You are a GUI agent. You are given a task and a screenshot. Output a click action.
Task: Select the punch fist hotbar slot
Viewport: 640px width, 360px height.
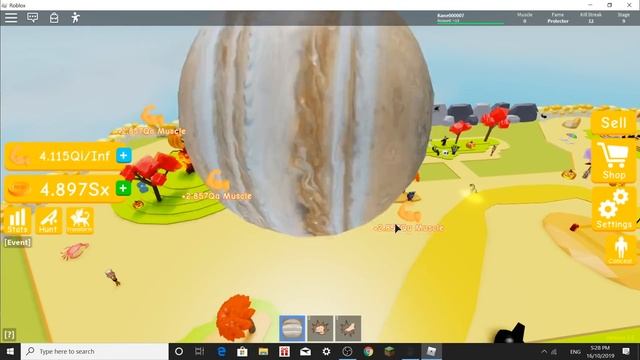(320, 328)
